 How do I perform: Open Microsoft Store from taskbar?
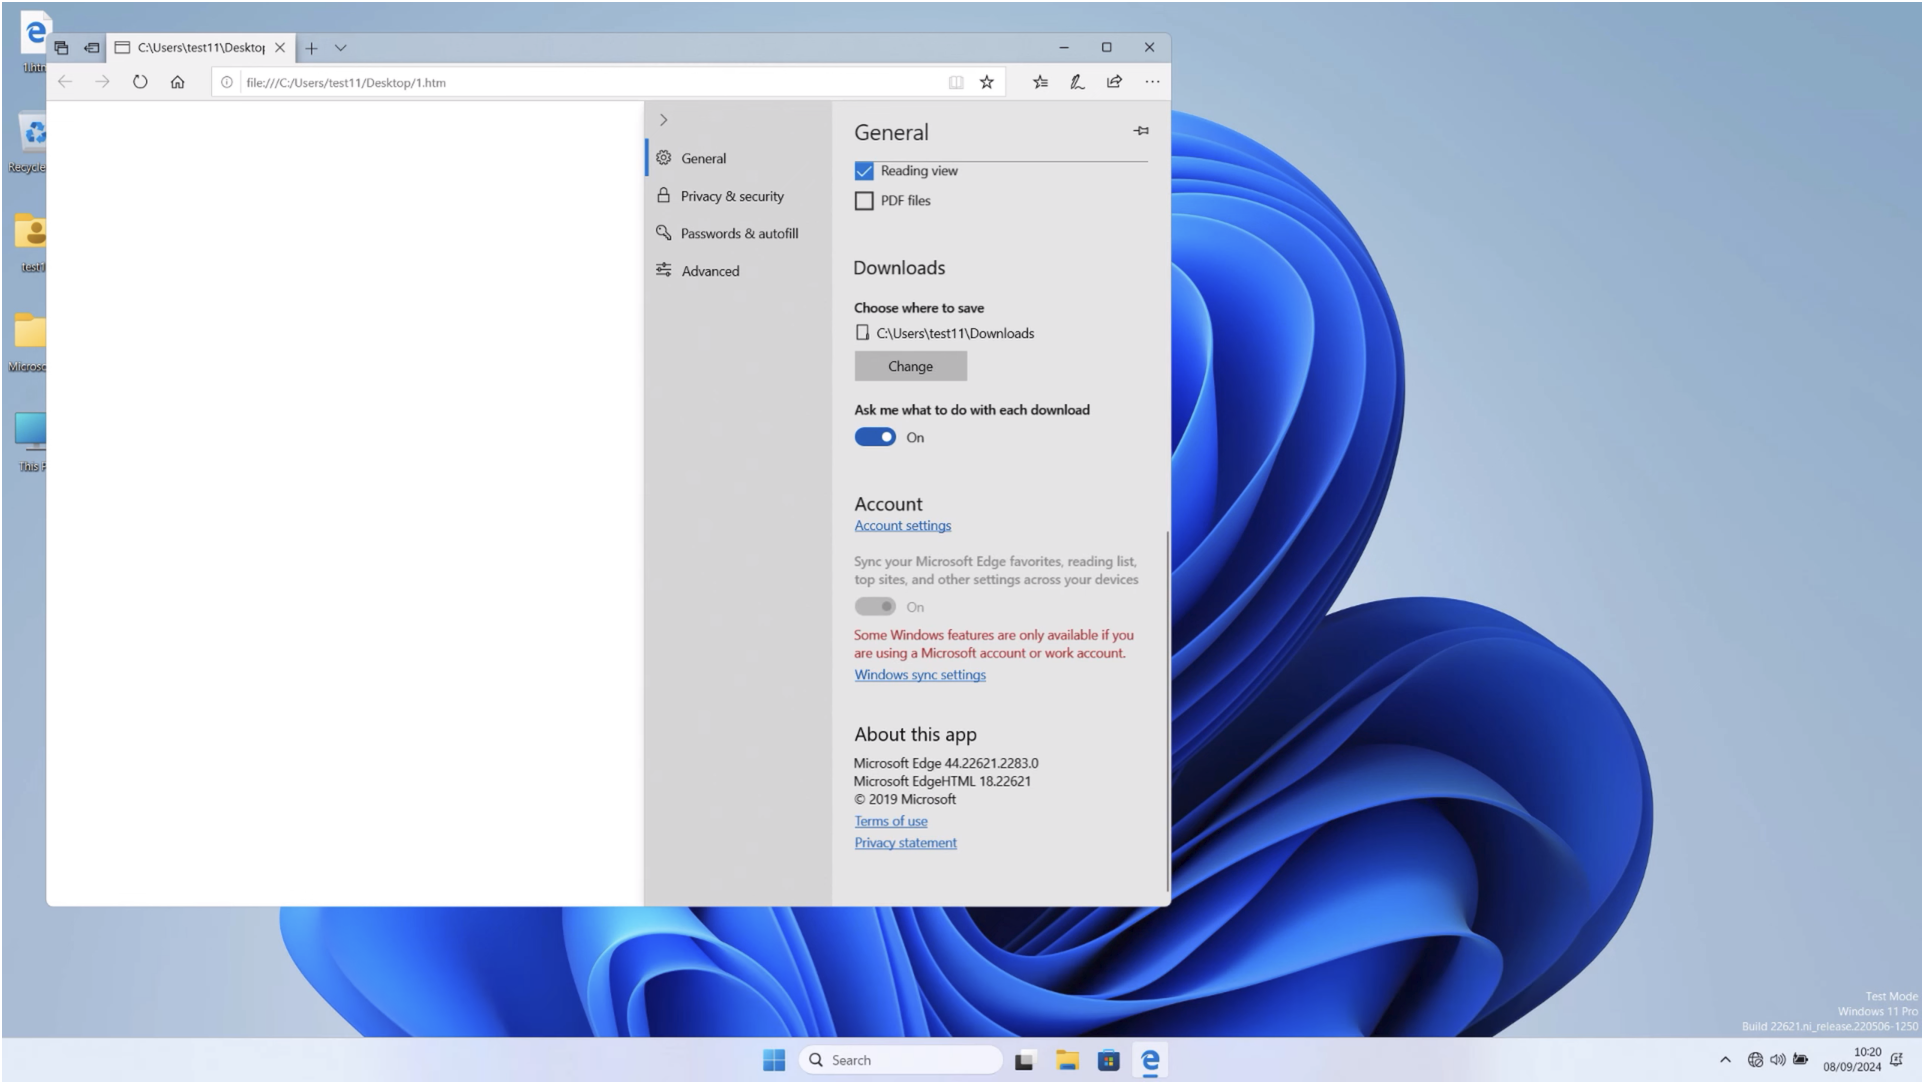(x=1108, y=1061)
